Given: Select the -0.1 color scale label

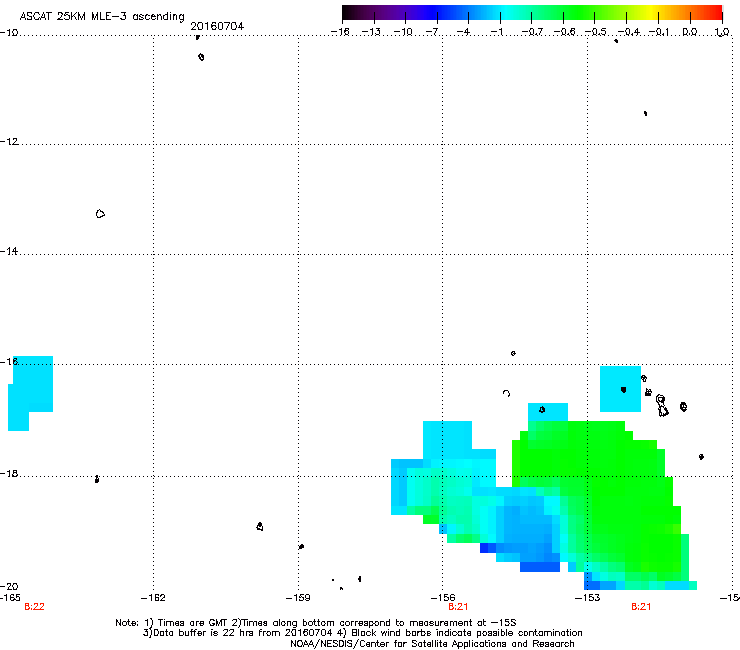Looking at the screenshot, I should 659,32.
